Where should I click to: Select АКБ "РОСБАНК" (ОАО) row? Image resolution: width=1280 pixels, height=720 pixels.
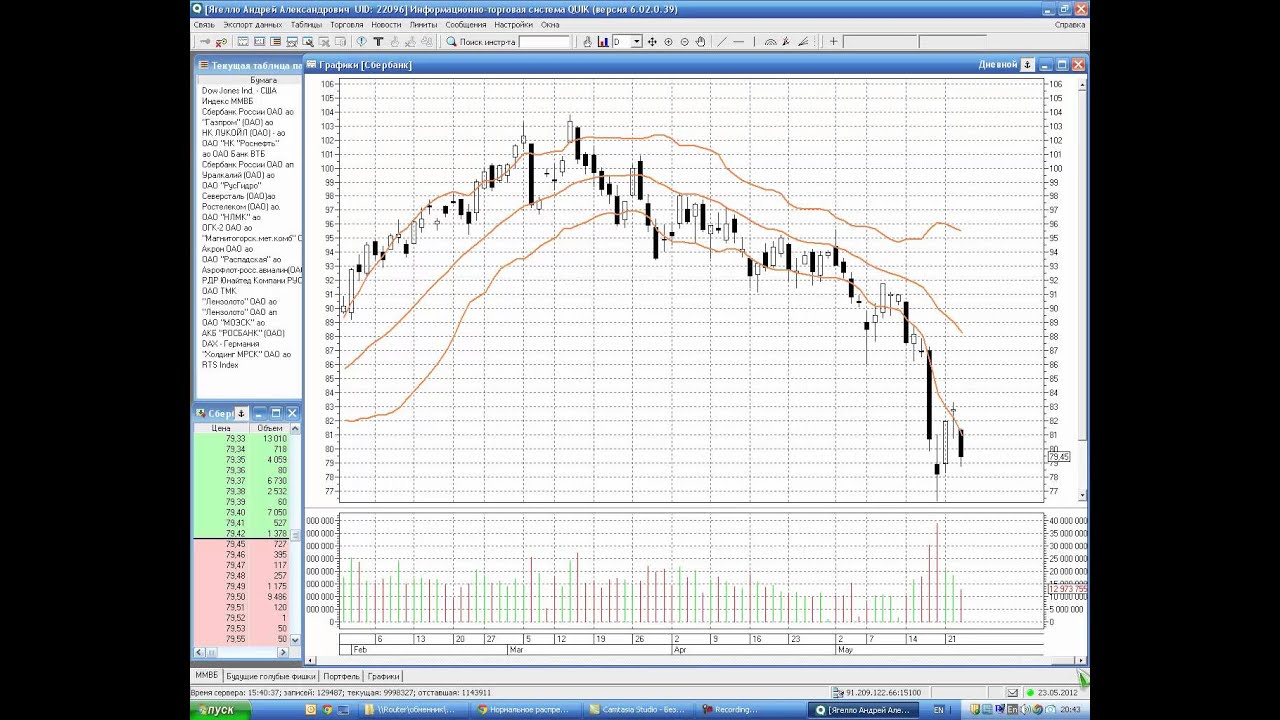pos(250,333)
